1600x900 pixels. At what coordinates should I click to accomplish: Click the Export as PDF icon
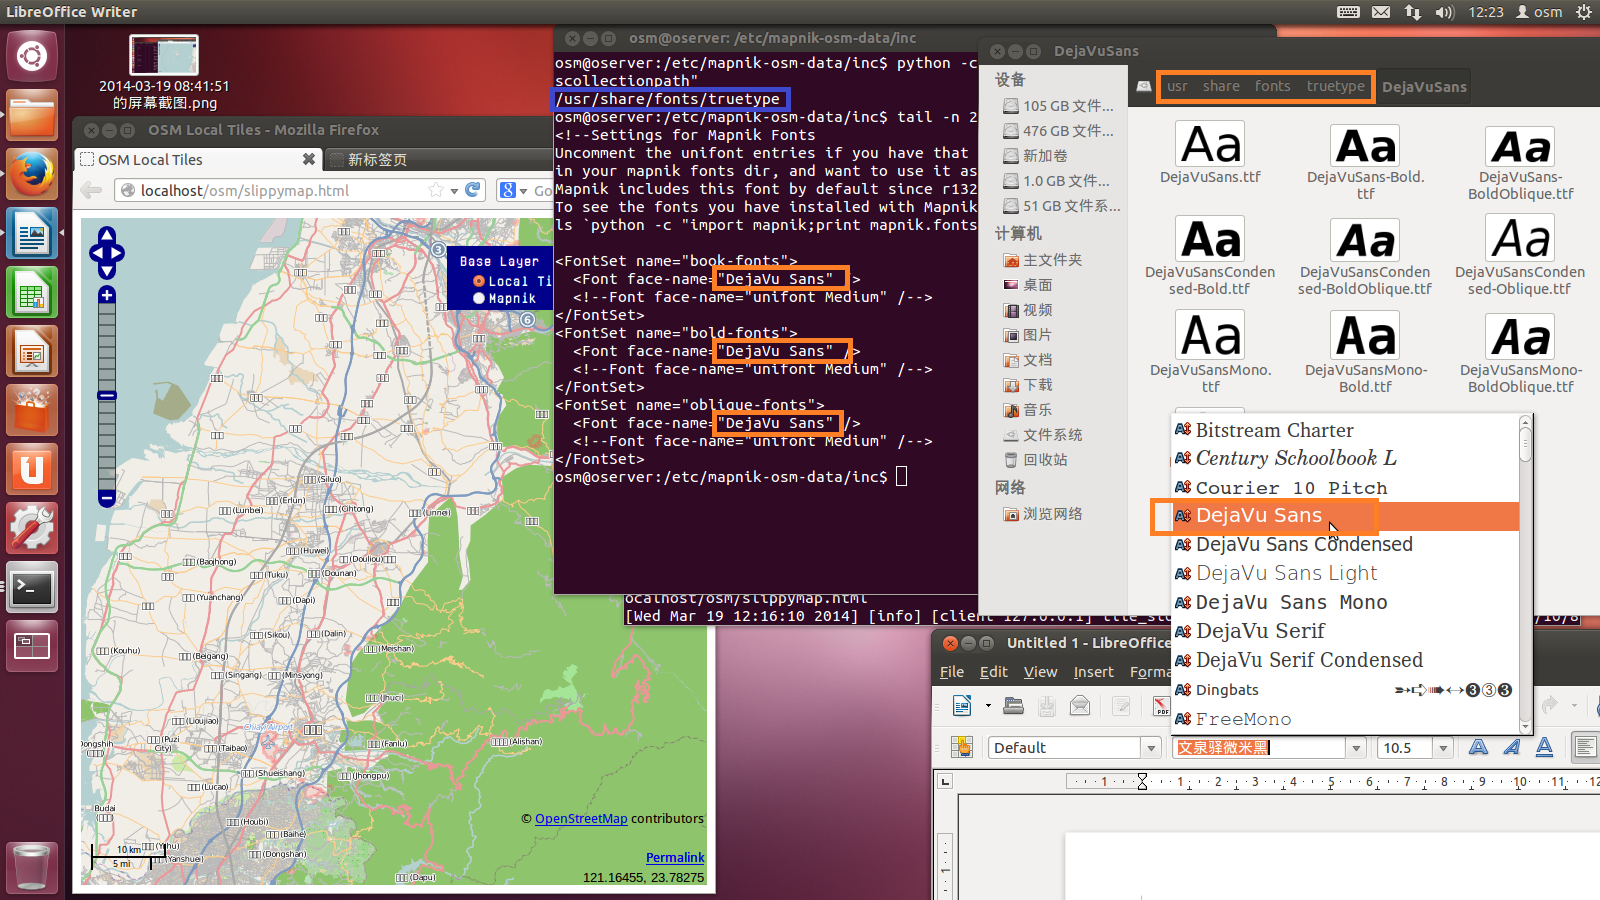point(1160,706)
